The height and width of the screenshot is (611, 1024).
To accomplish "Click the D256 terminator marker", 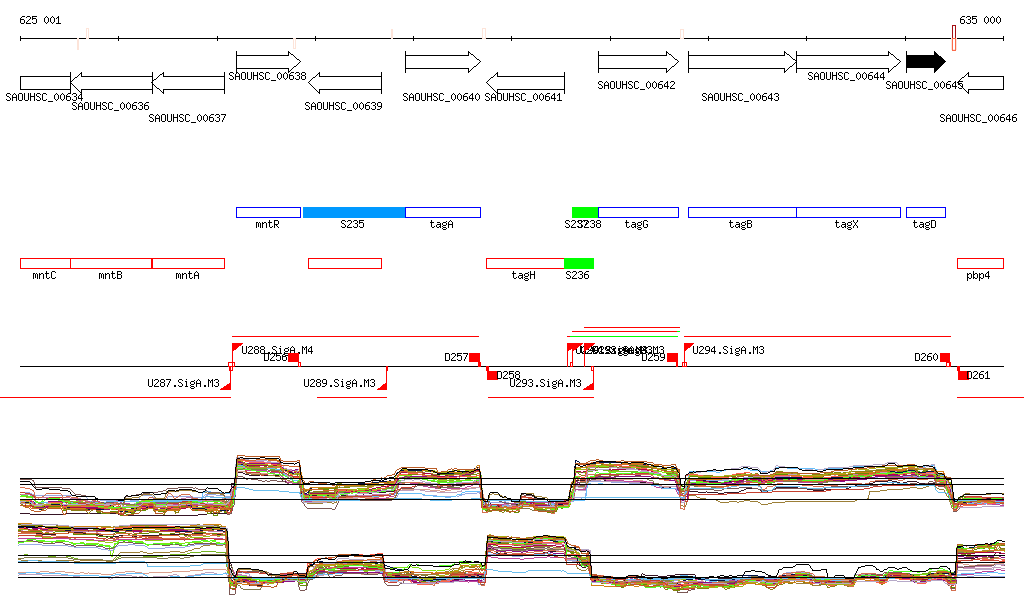I will point(295,358).
